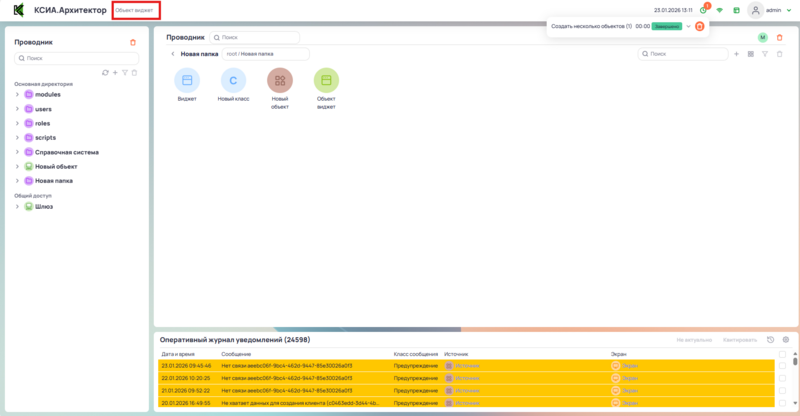The image size is (800, 416).
Task: Click the left Проводник search field
Action: 75,58
